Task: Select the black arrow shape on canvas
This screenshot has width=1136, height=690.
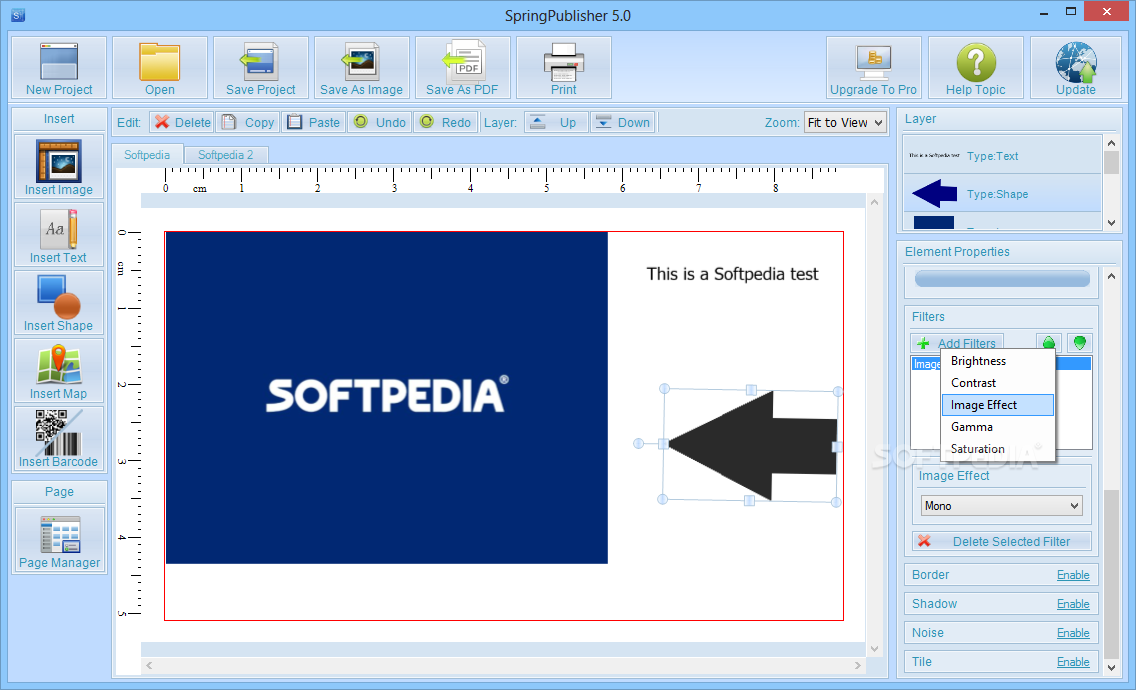Action: [x=751, y=445]
